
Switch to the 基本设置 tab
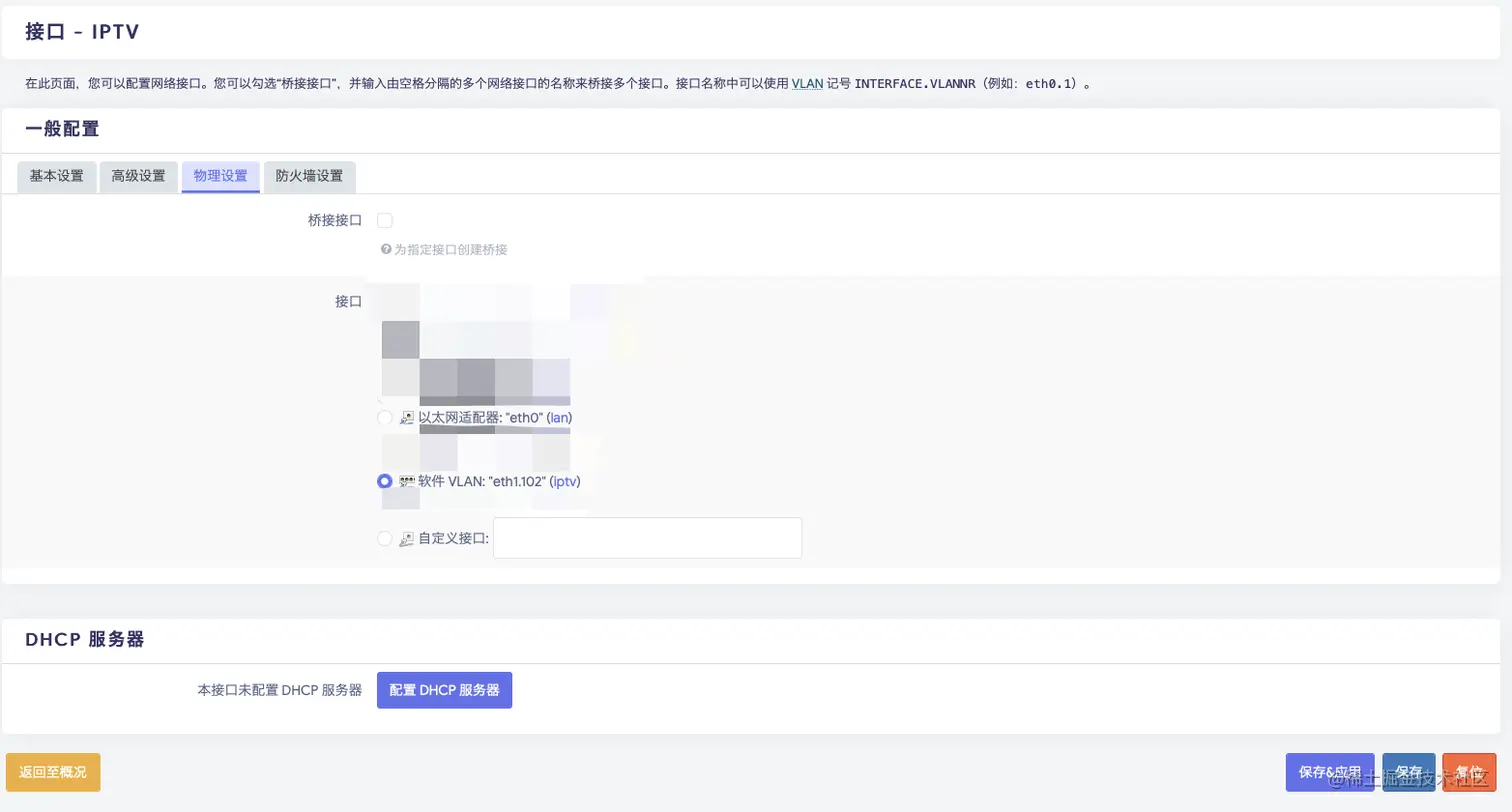click(x=56, y=176)
